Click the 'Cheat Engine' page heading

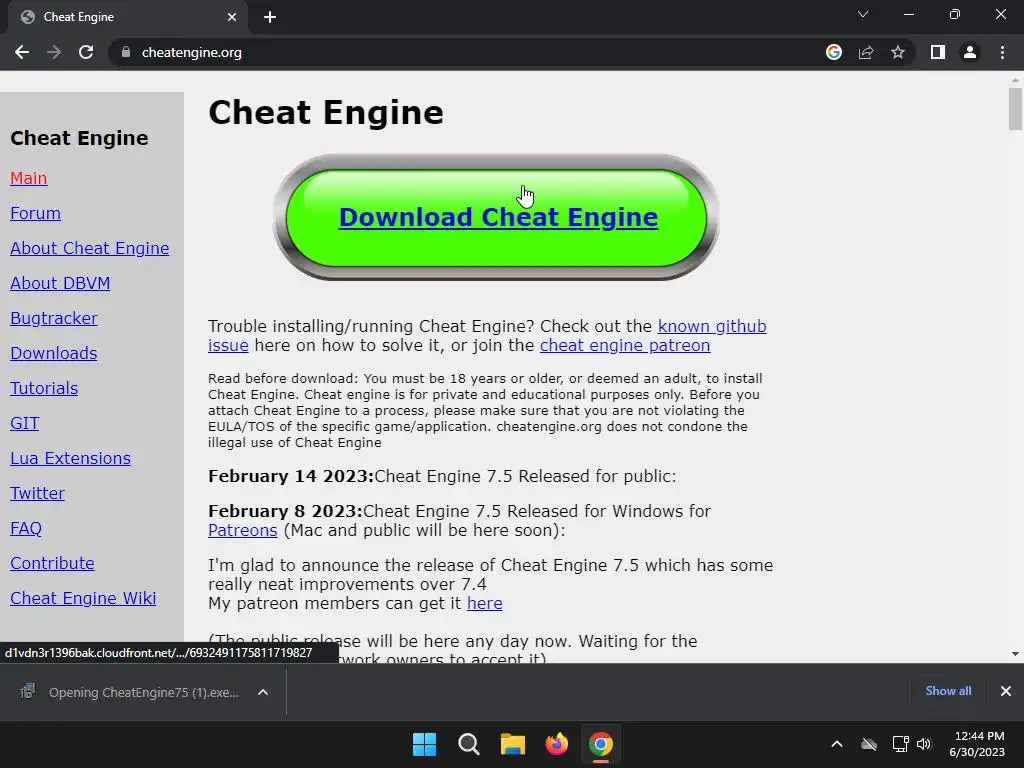[x=326, y=112]
